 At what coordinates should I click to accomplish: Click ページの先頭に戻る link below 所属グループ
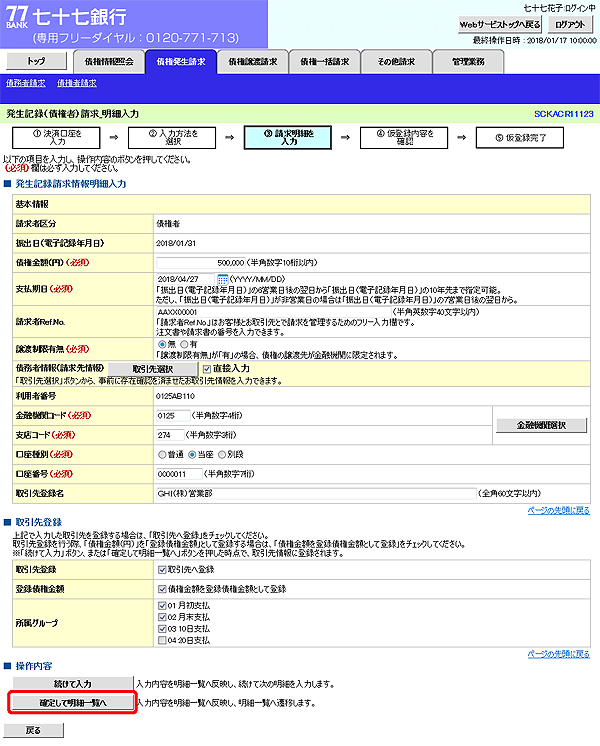[559, 654]
